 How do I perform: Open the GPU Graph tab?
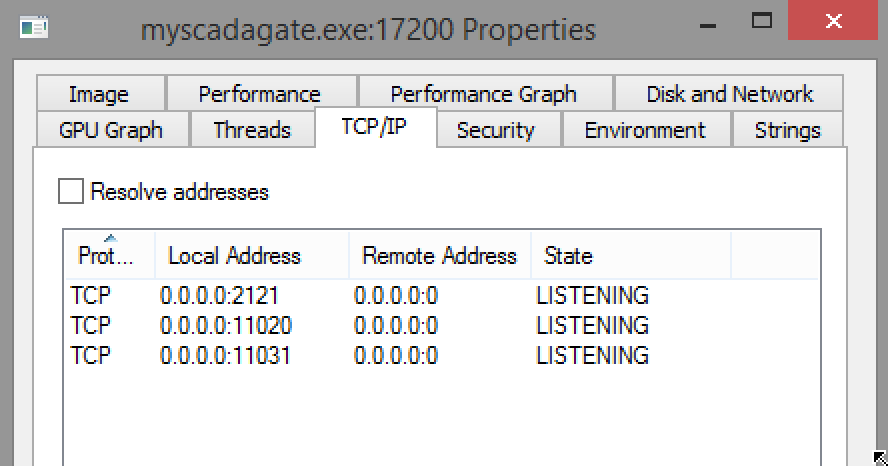[112, 130]
